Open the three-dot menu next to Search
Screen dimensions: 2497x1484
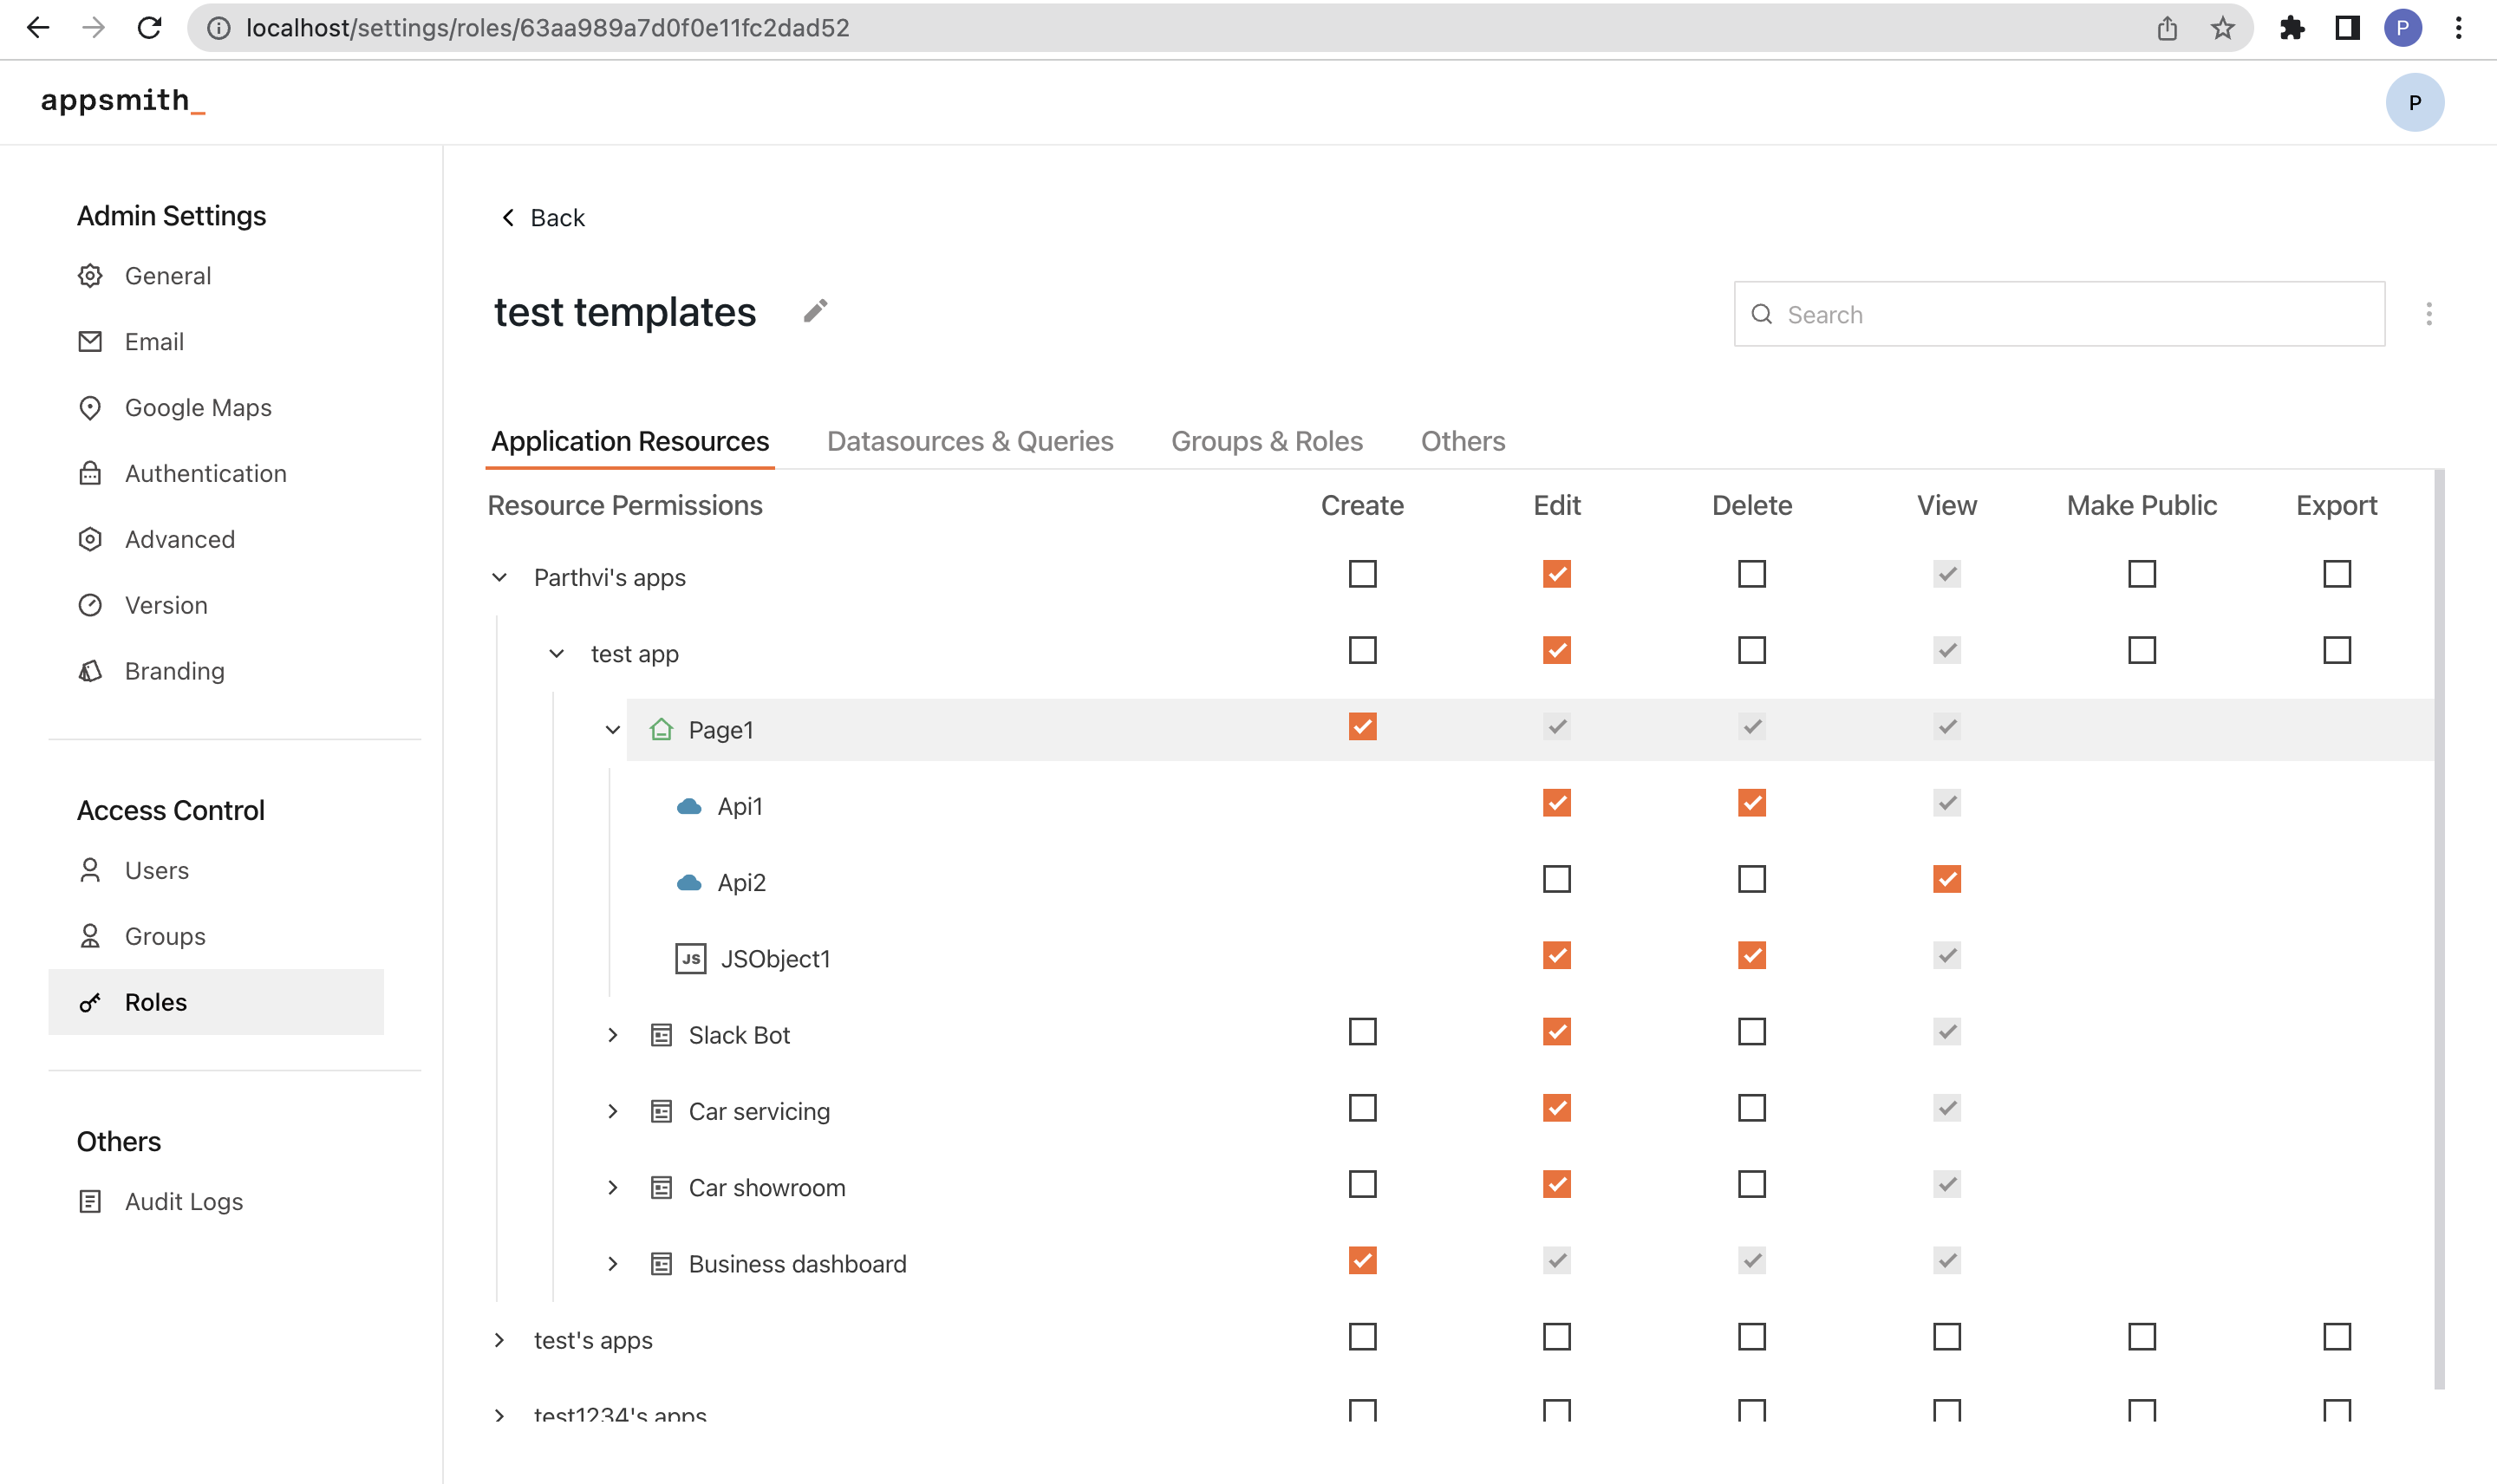tap(2428, 314)
